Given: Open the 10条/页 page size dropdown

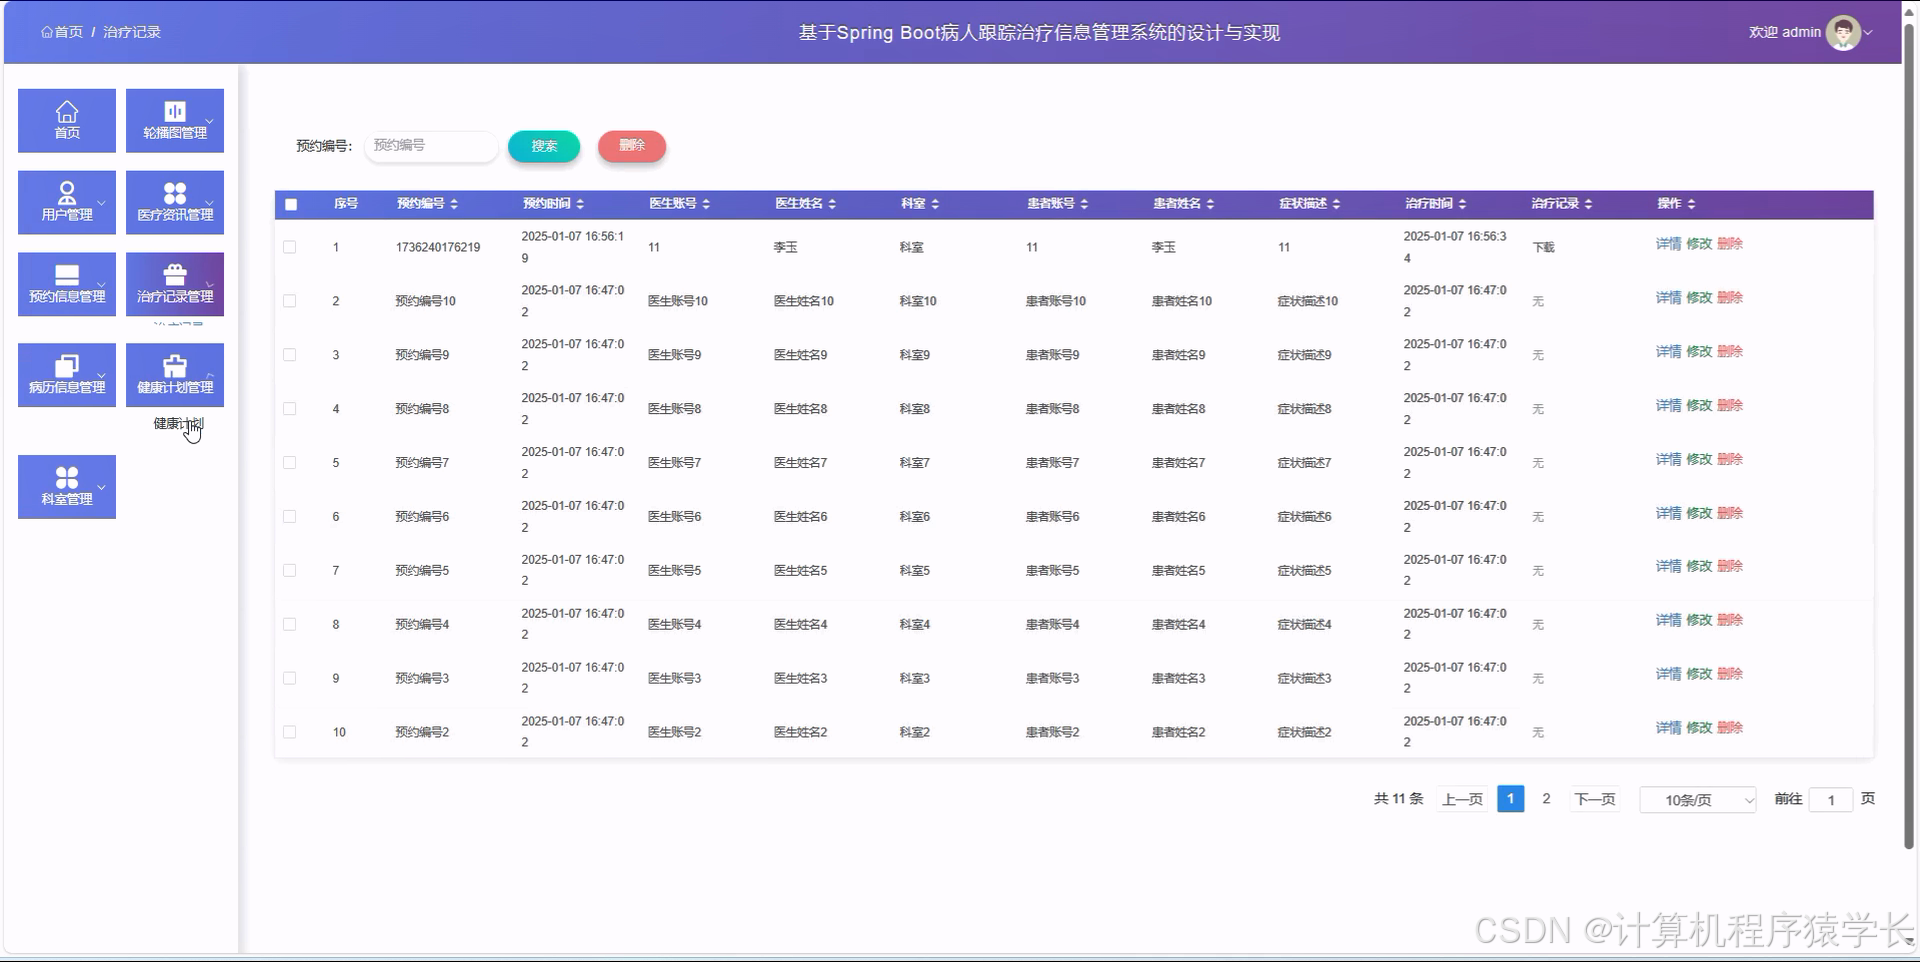Looking at the screenshot, I should [x=1697, y=799].
